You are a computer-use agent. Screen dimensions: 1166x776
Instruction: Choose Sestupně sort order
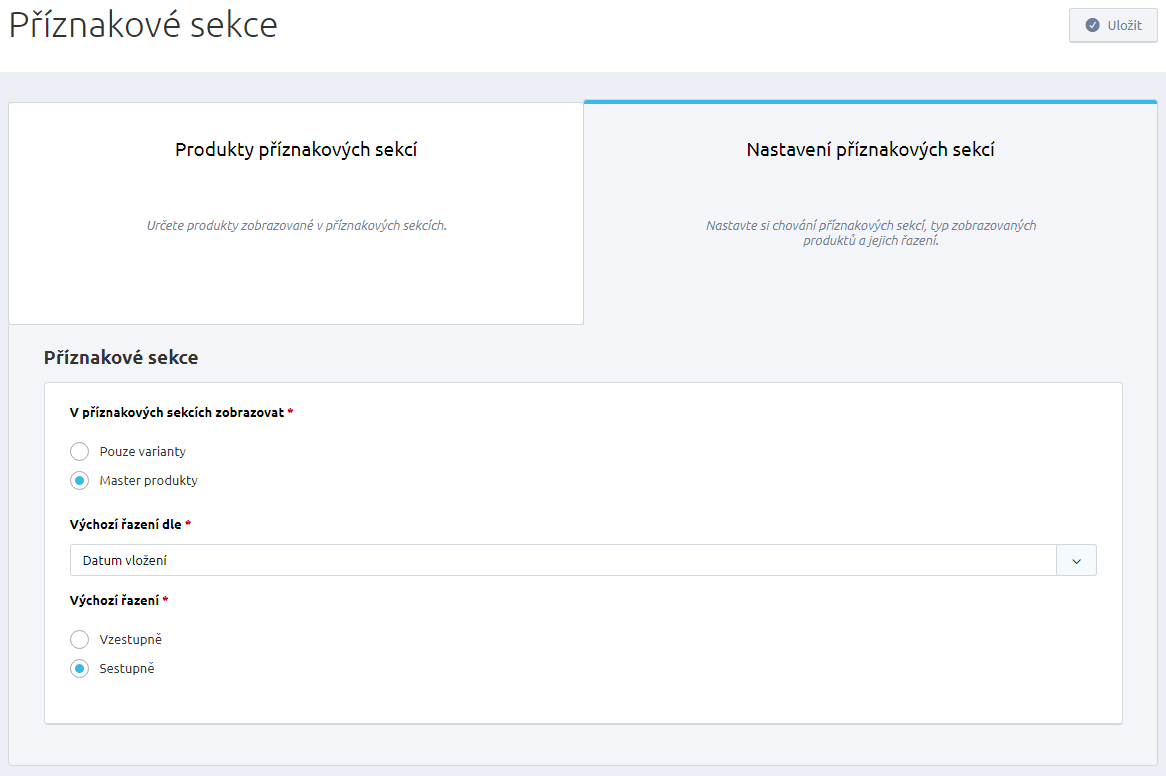pyautogui.click(x=80, y=668)
